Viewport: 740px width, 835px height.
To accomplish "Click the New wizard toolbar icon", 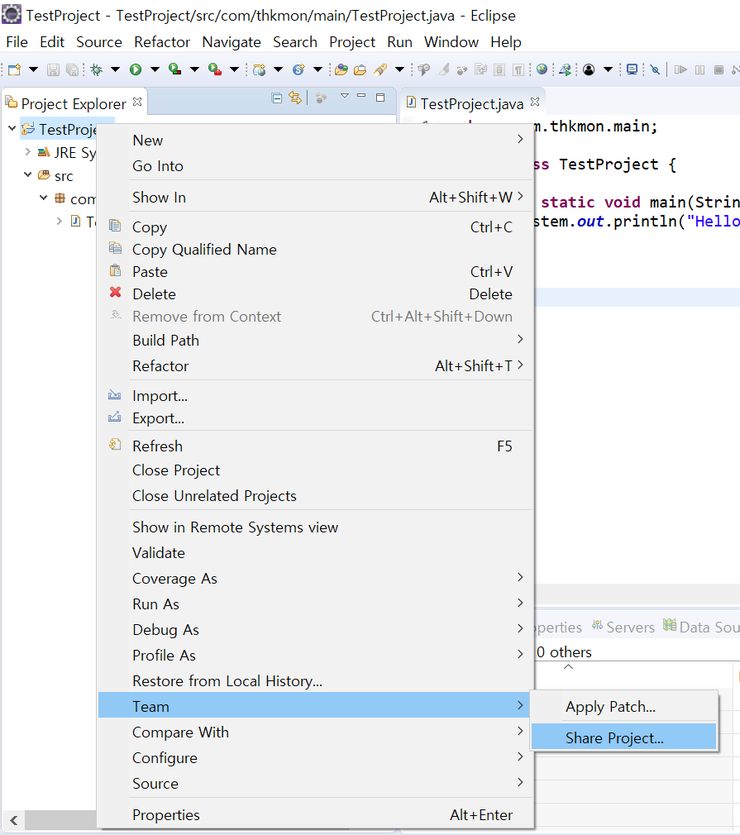I will [14, 70].
